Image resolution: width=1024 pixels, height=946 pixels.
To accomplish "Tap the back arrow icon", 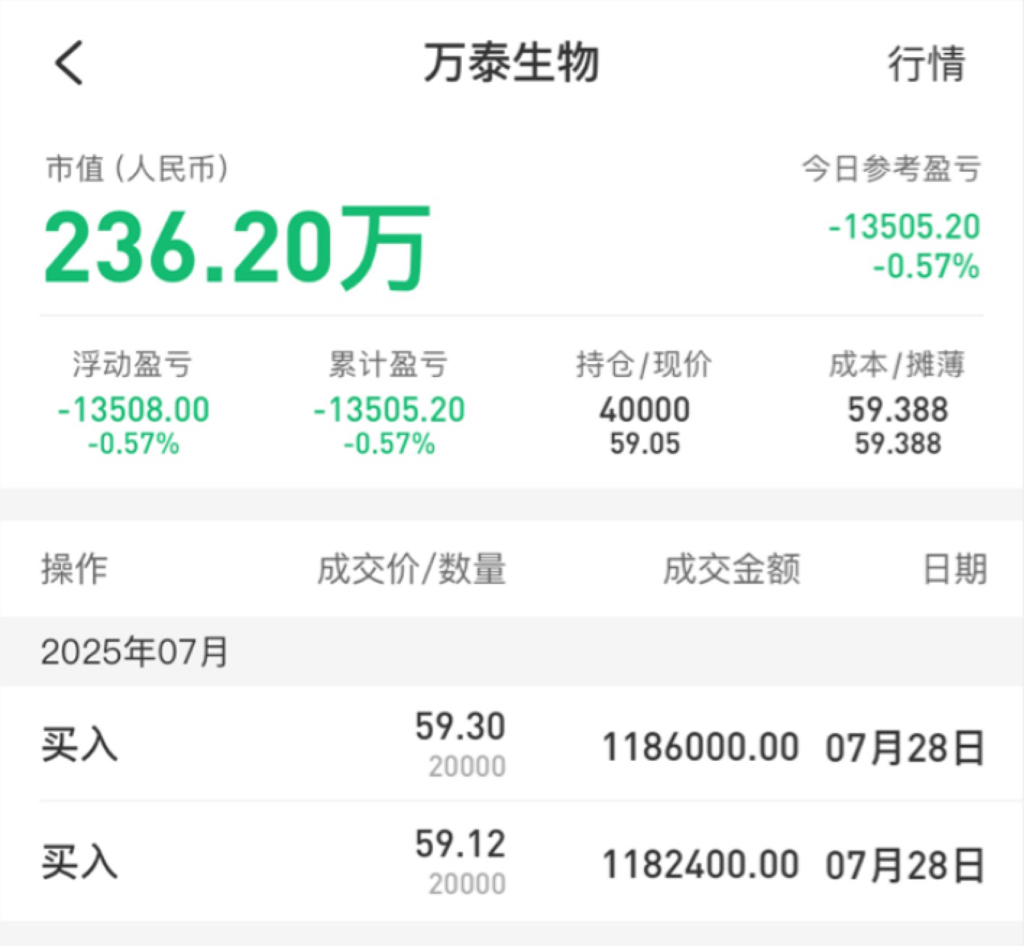I will coord(69,63).
